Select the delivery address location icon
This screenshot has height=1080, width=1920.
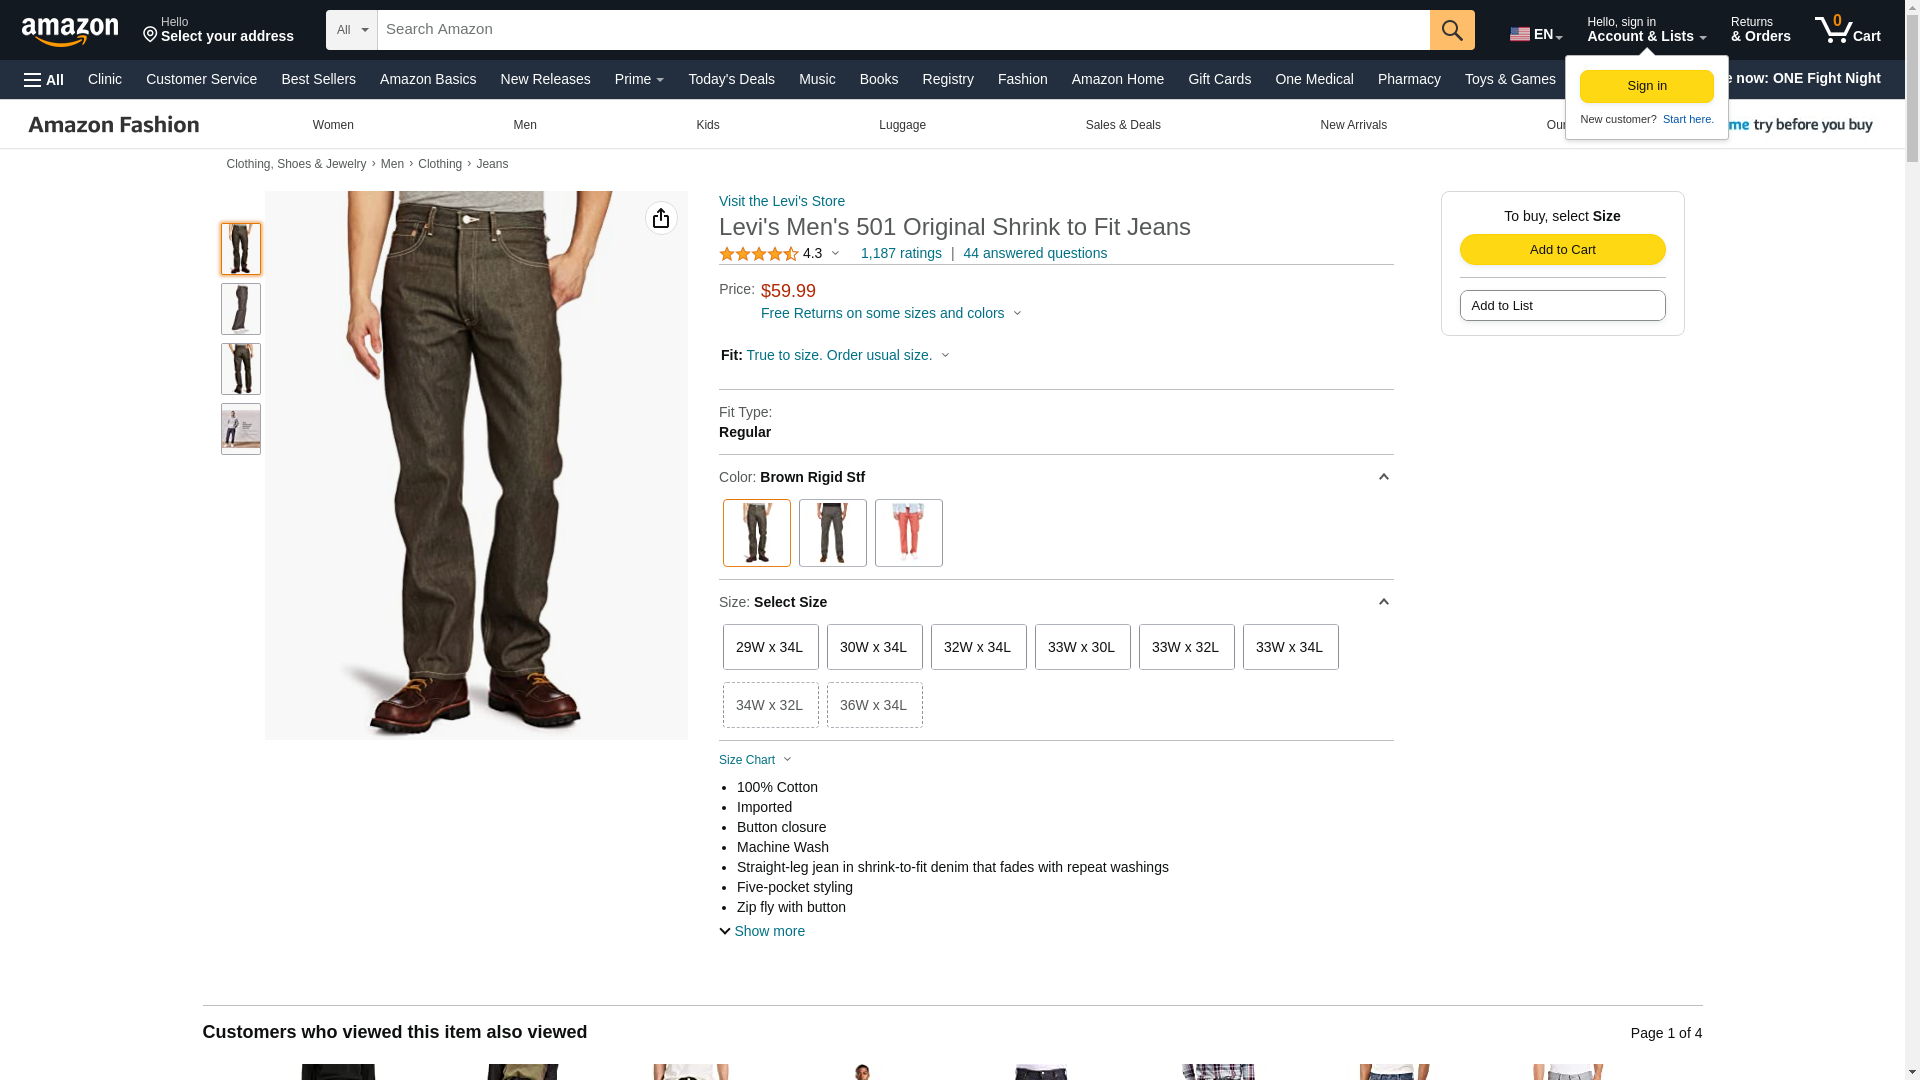pyautogui.click(x=151, y=36)
